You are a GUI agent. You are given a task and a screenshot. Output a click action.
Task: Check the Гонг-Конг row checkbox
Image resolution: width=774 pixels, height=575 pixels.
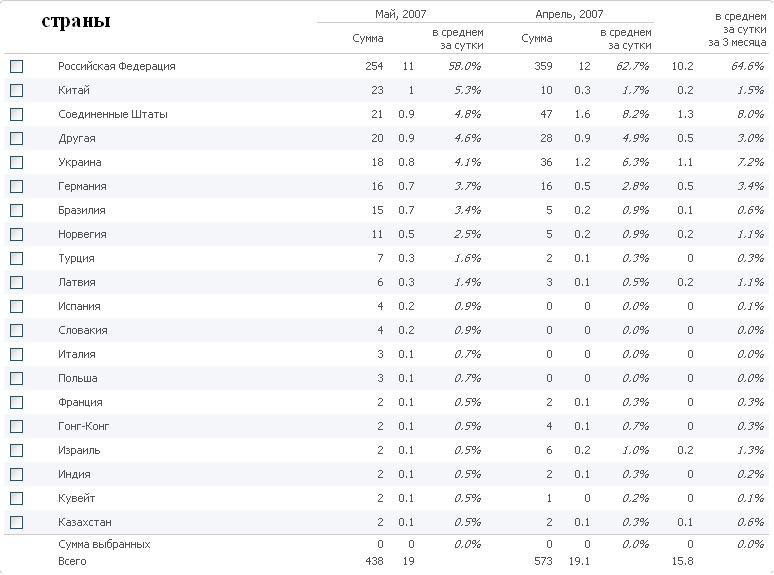point(16,426)
